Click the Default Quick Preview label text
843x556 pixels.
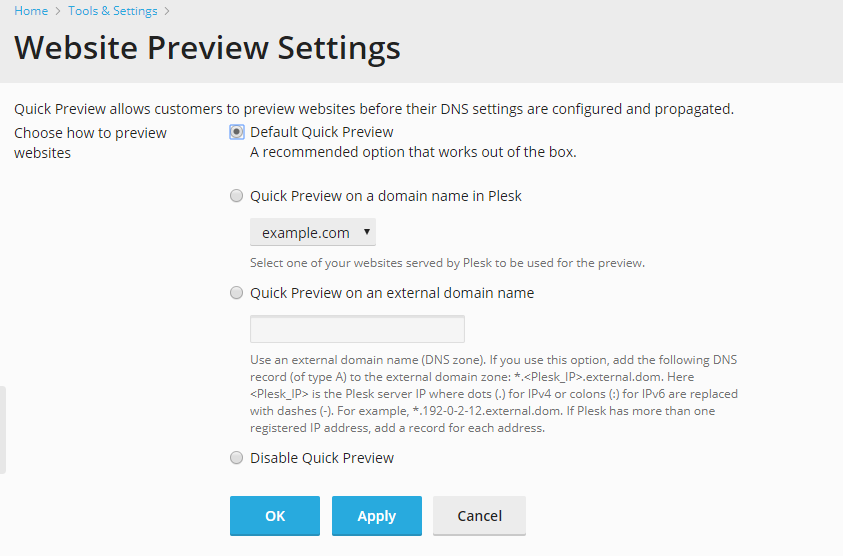pos(321,132)
